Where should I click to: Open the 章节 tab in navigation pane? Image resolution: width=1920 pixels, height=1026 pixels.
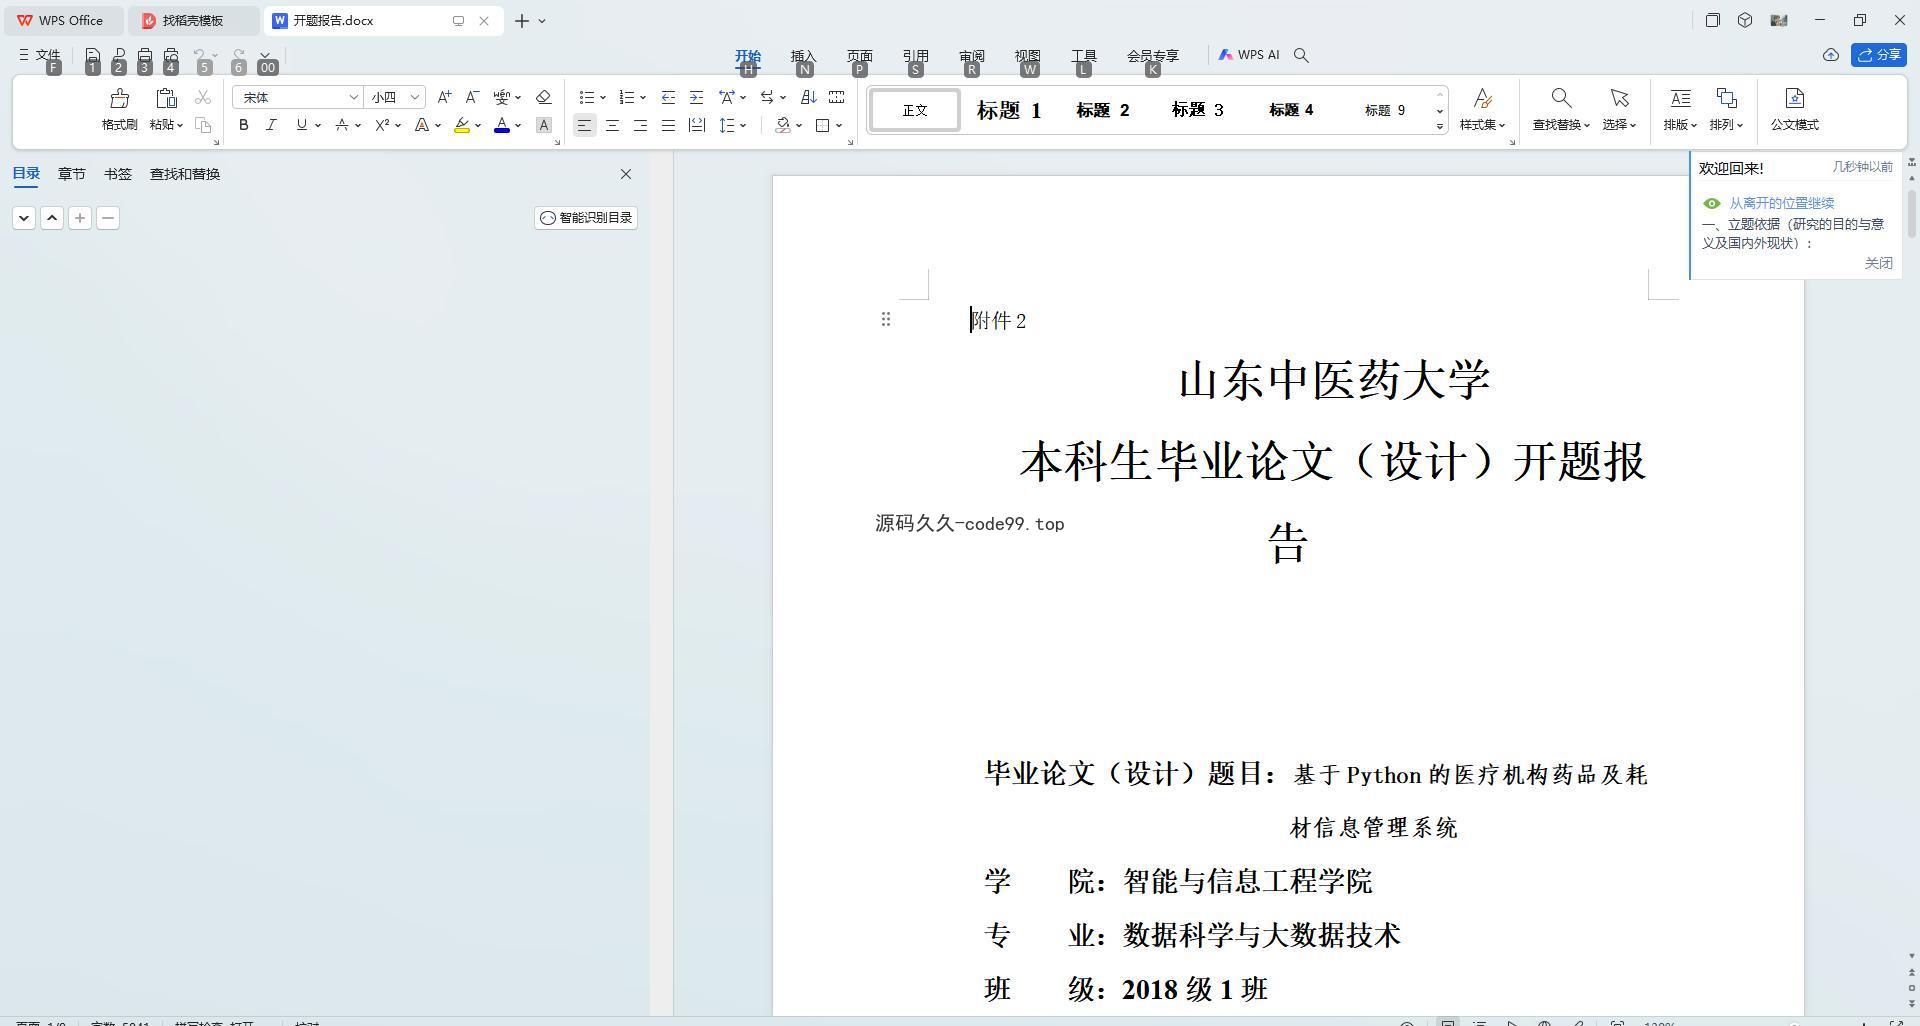[x=71, y=174]
